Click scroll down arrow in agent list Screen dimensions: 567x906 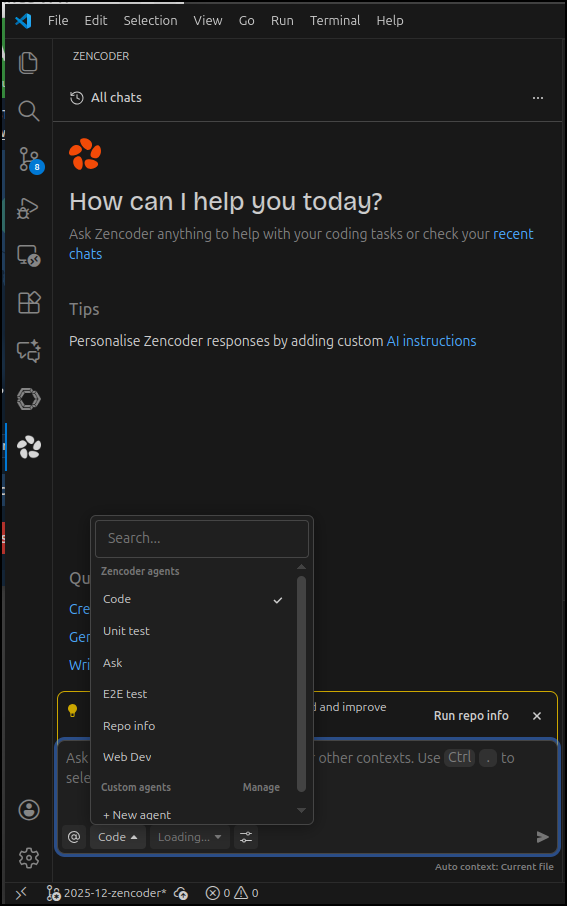click(301, 810)
